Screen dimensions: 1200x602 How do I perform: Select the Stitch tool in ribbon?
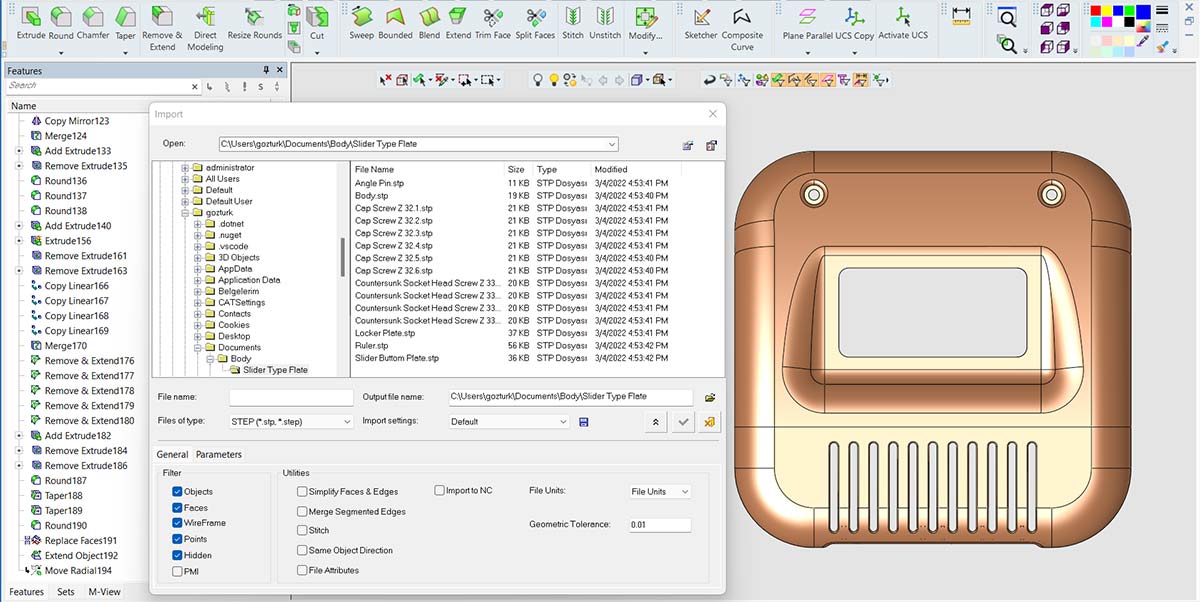point(573,23)
